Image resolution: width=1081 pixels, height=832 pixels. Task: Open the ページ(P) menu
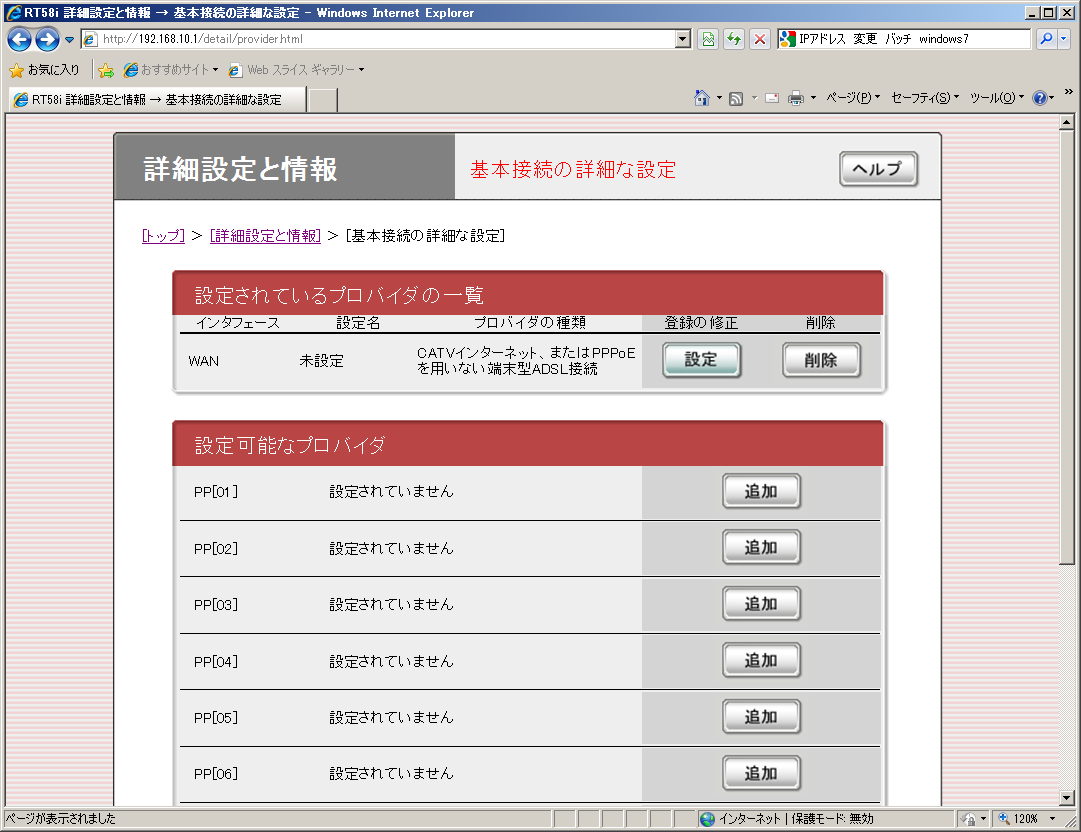tap(853, 98)
